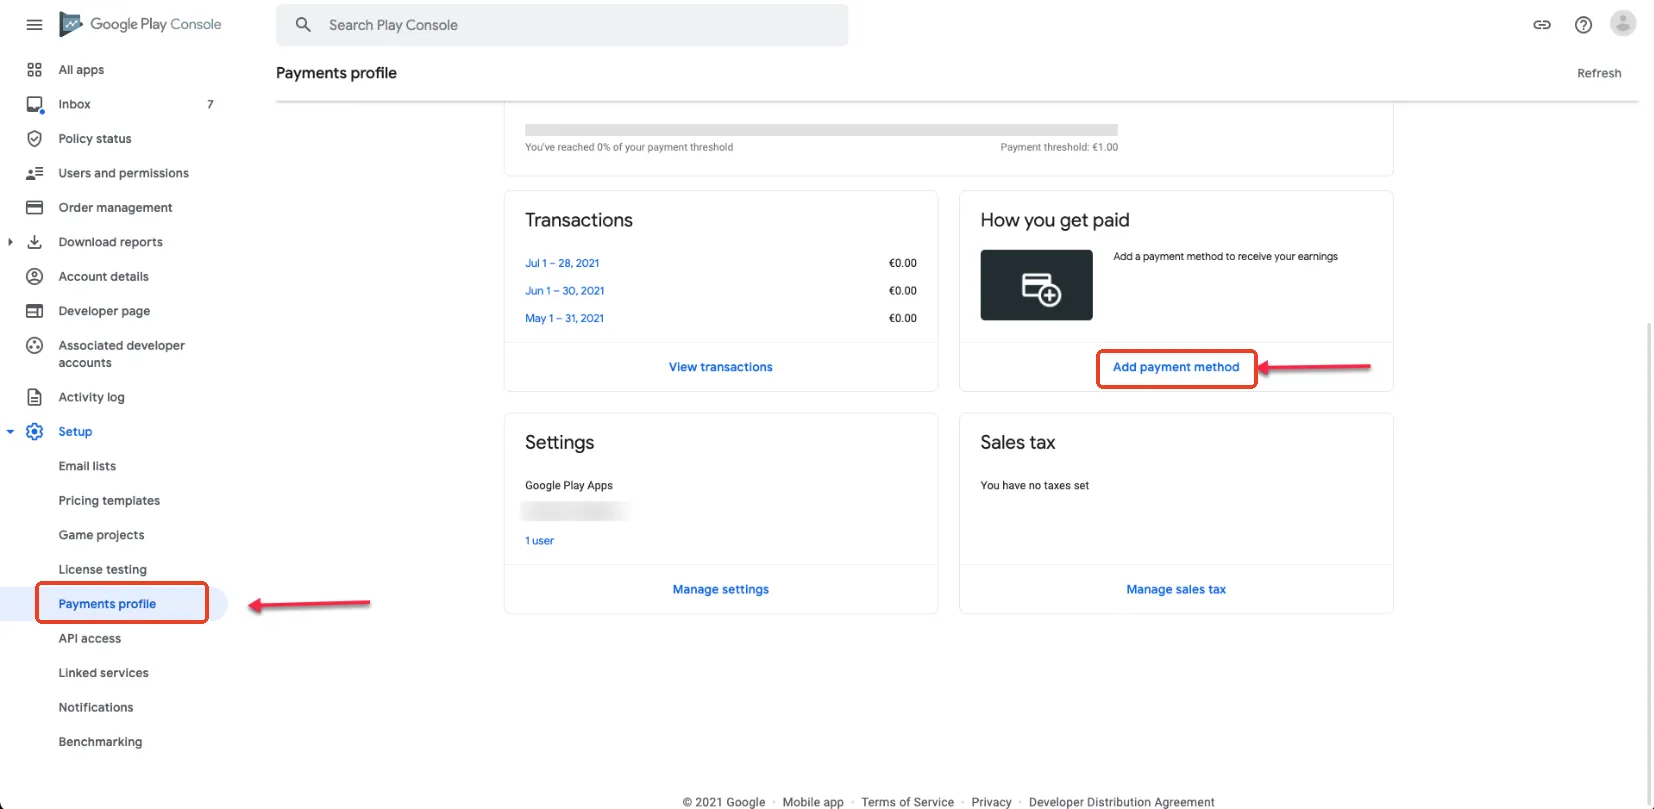Select License testing under Setup

(x=102, y=570)
